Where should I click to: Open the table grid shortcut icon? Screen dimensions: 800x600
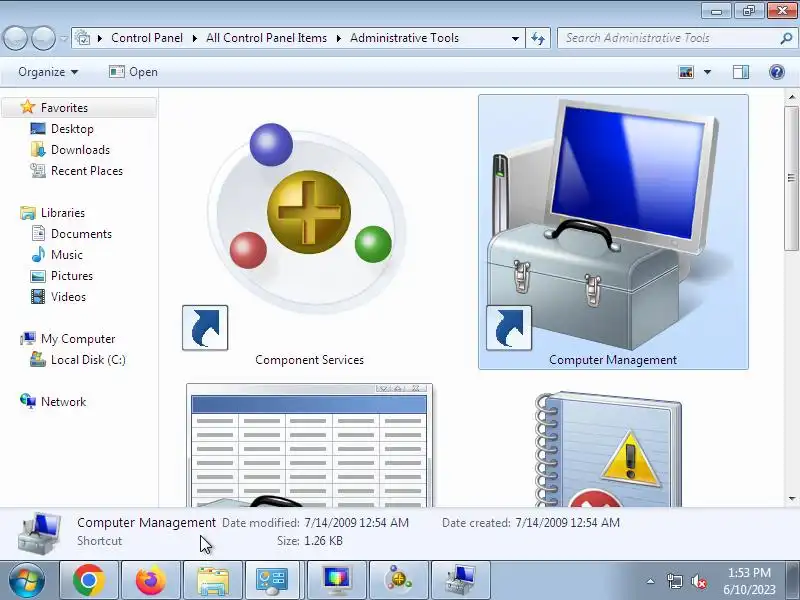click(x=309, y=445)
